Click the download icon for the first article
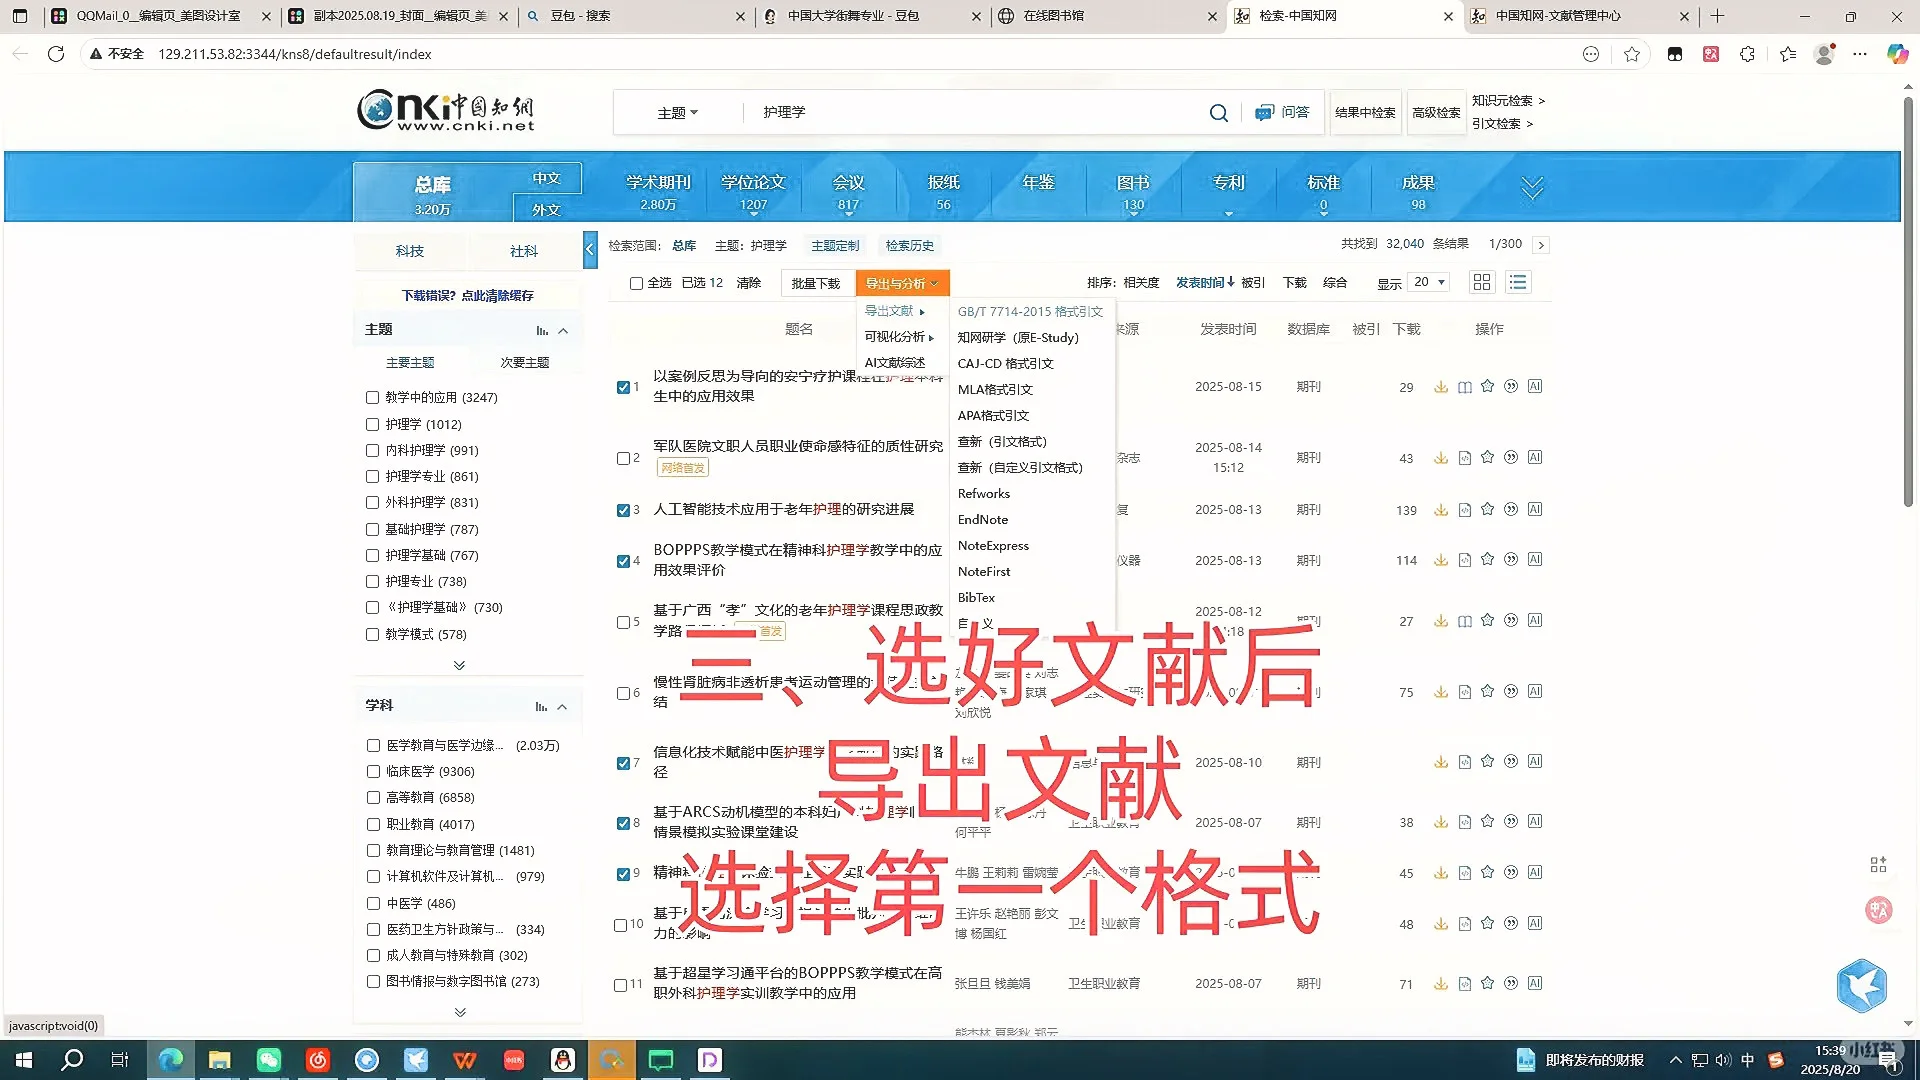The height and width of the screenshot is (1080, 1920). click(x=1440, y=387)
